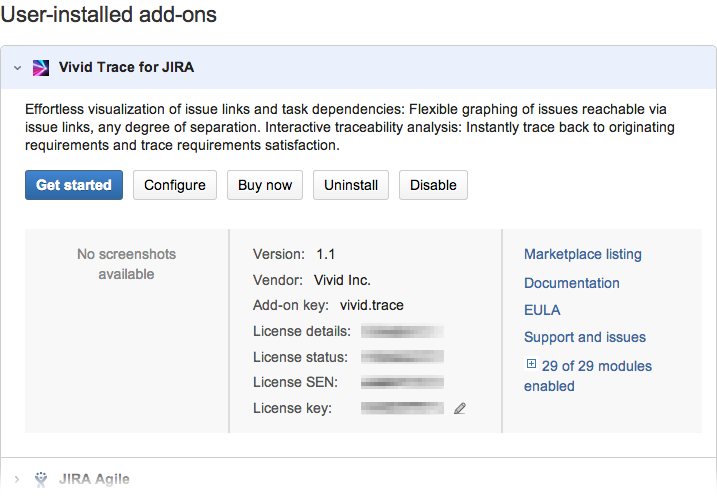Click the blurred License status value

(402, 357)
